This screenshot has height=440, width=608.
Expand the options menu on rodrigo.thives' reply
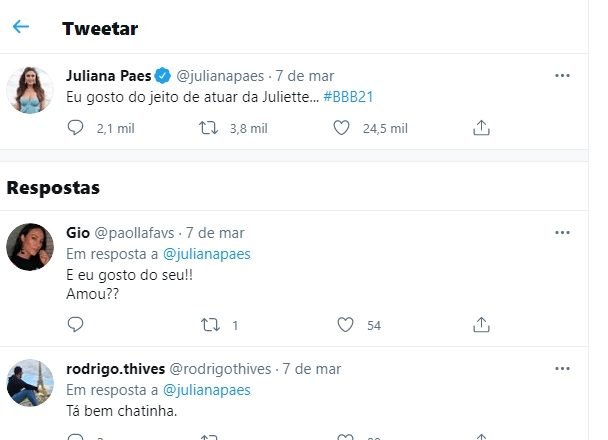click(562, 370)
